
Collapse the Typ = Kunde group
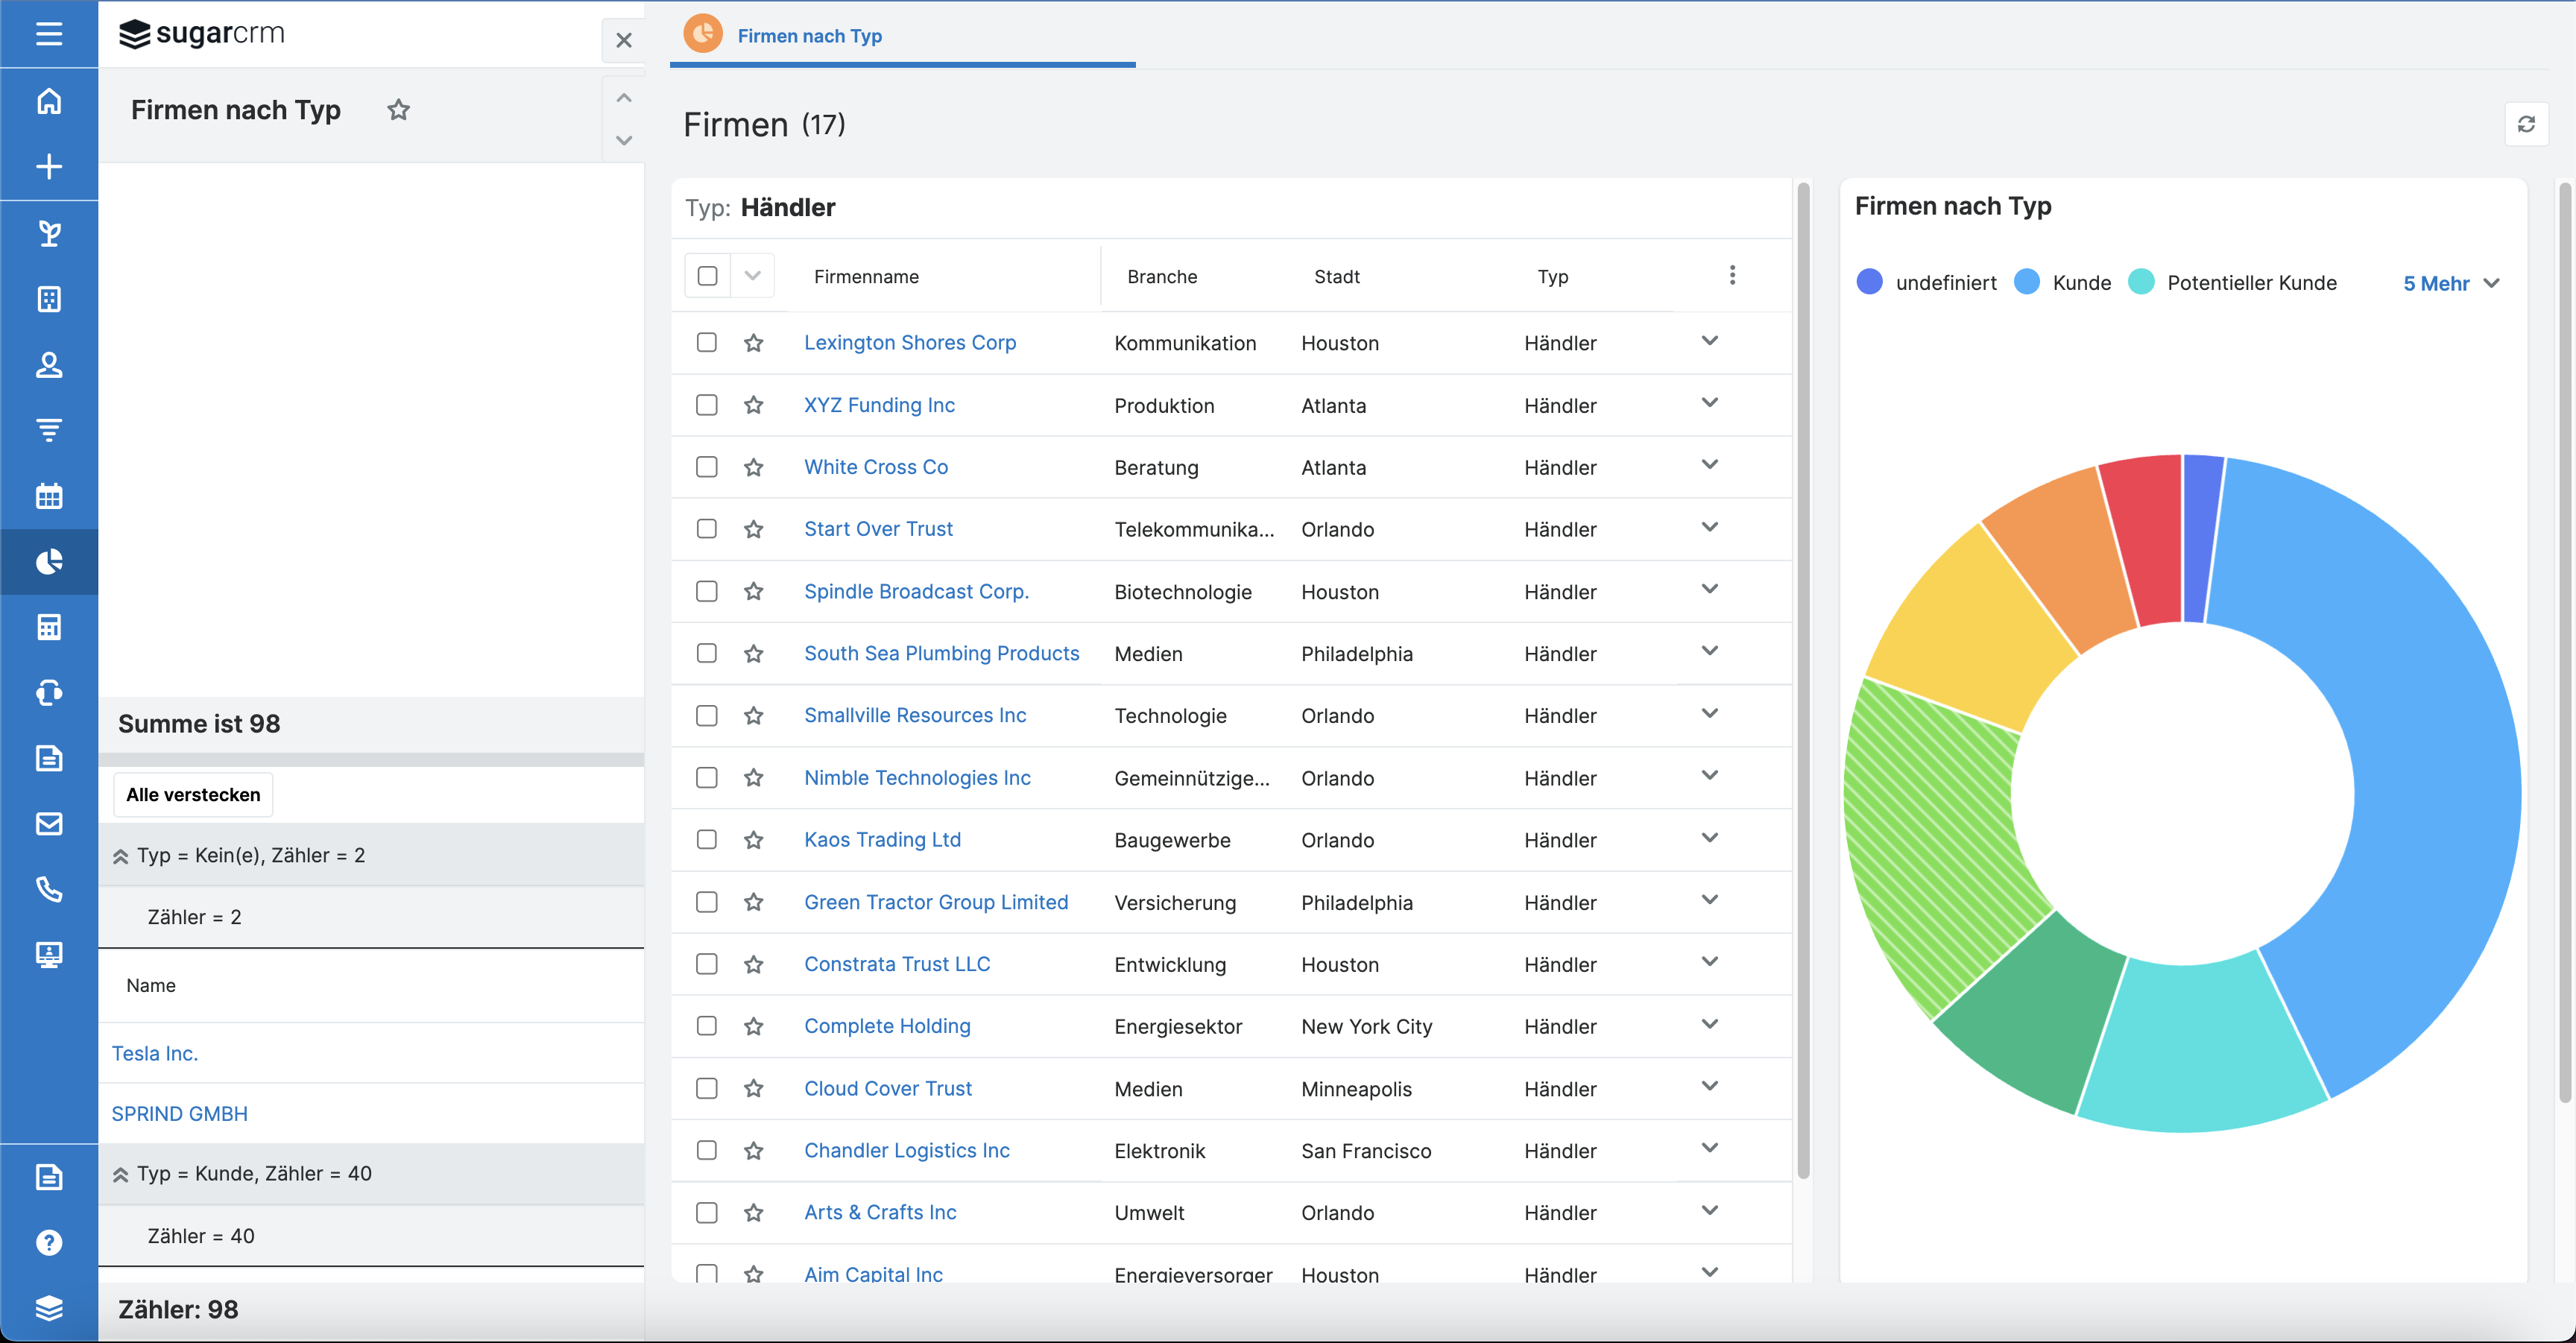point(121,1174)
